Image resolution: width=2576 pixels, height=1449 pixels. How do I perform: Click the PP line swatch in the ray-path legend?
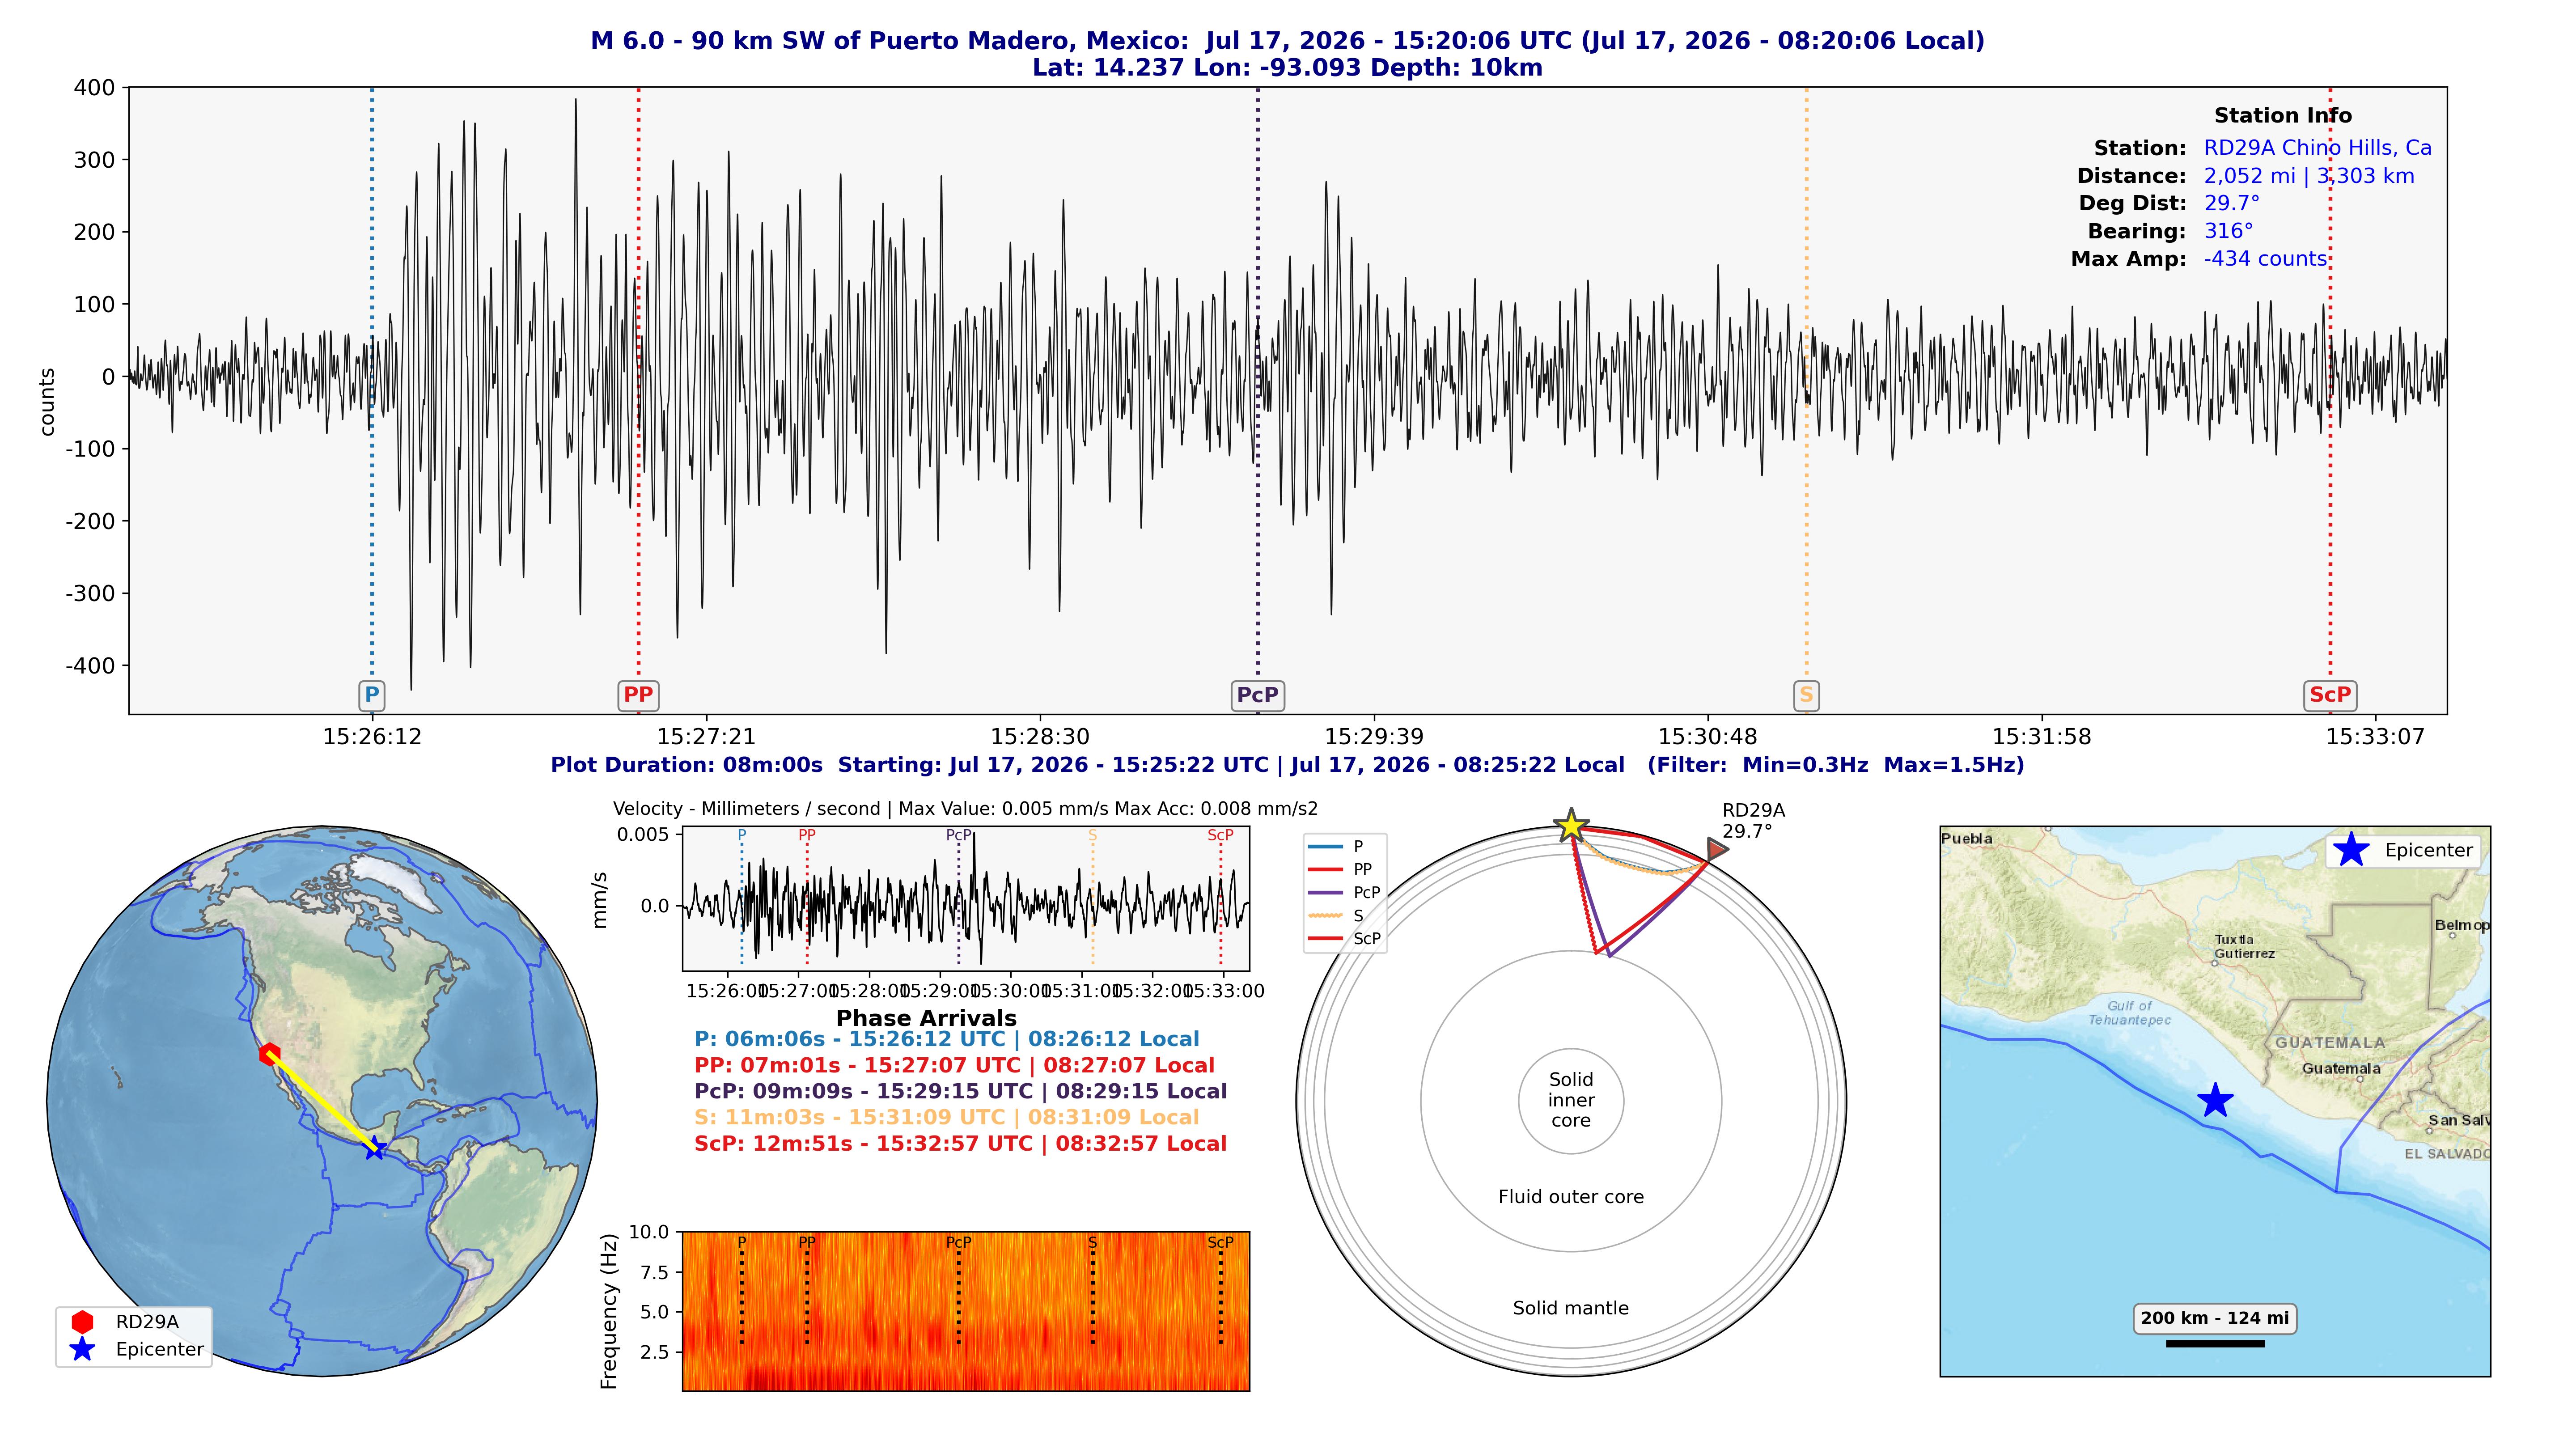point(1325,869)
